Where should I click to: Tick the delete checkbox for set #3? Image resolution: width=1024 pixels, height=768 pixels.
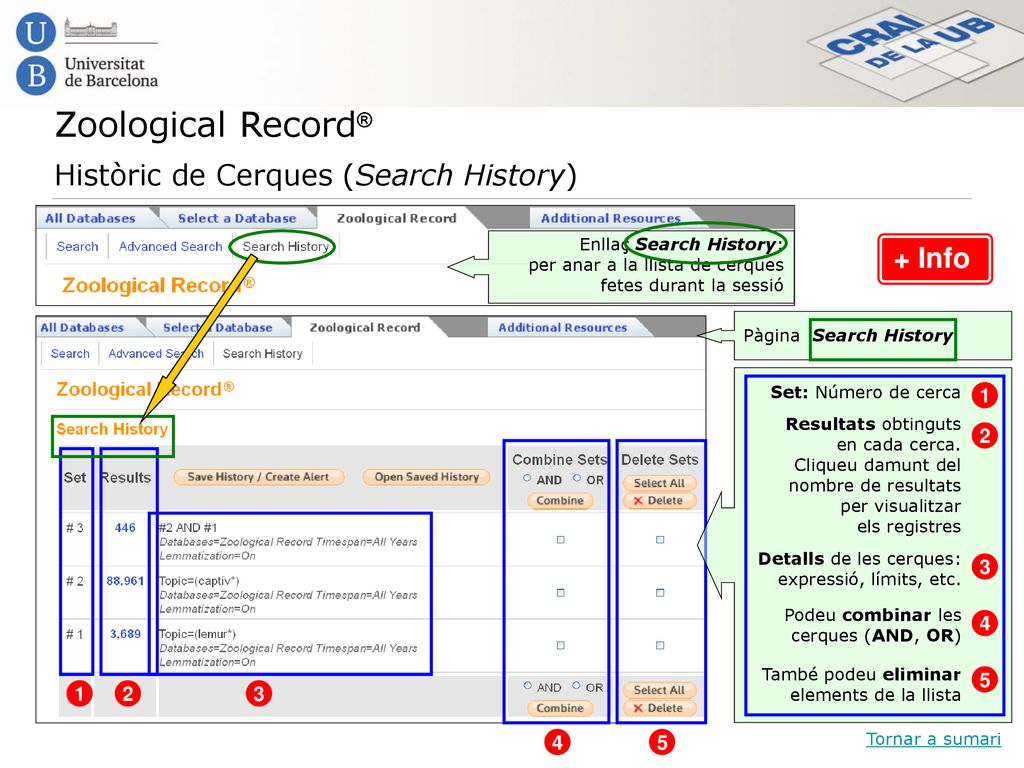660,540
